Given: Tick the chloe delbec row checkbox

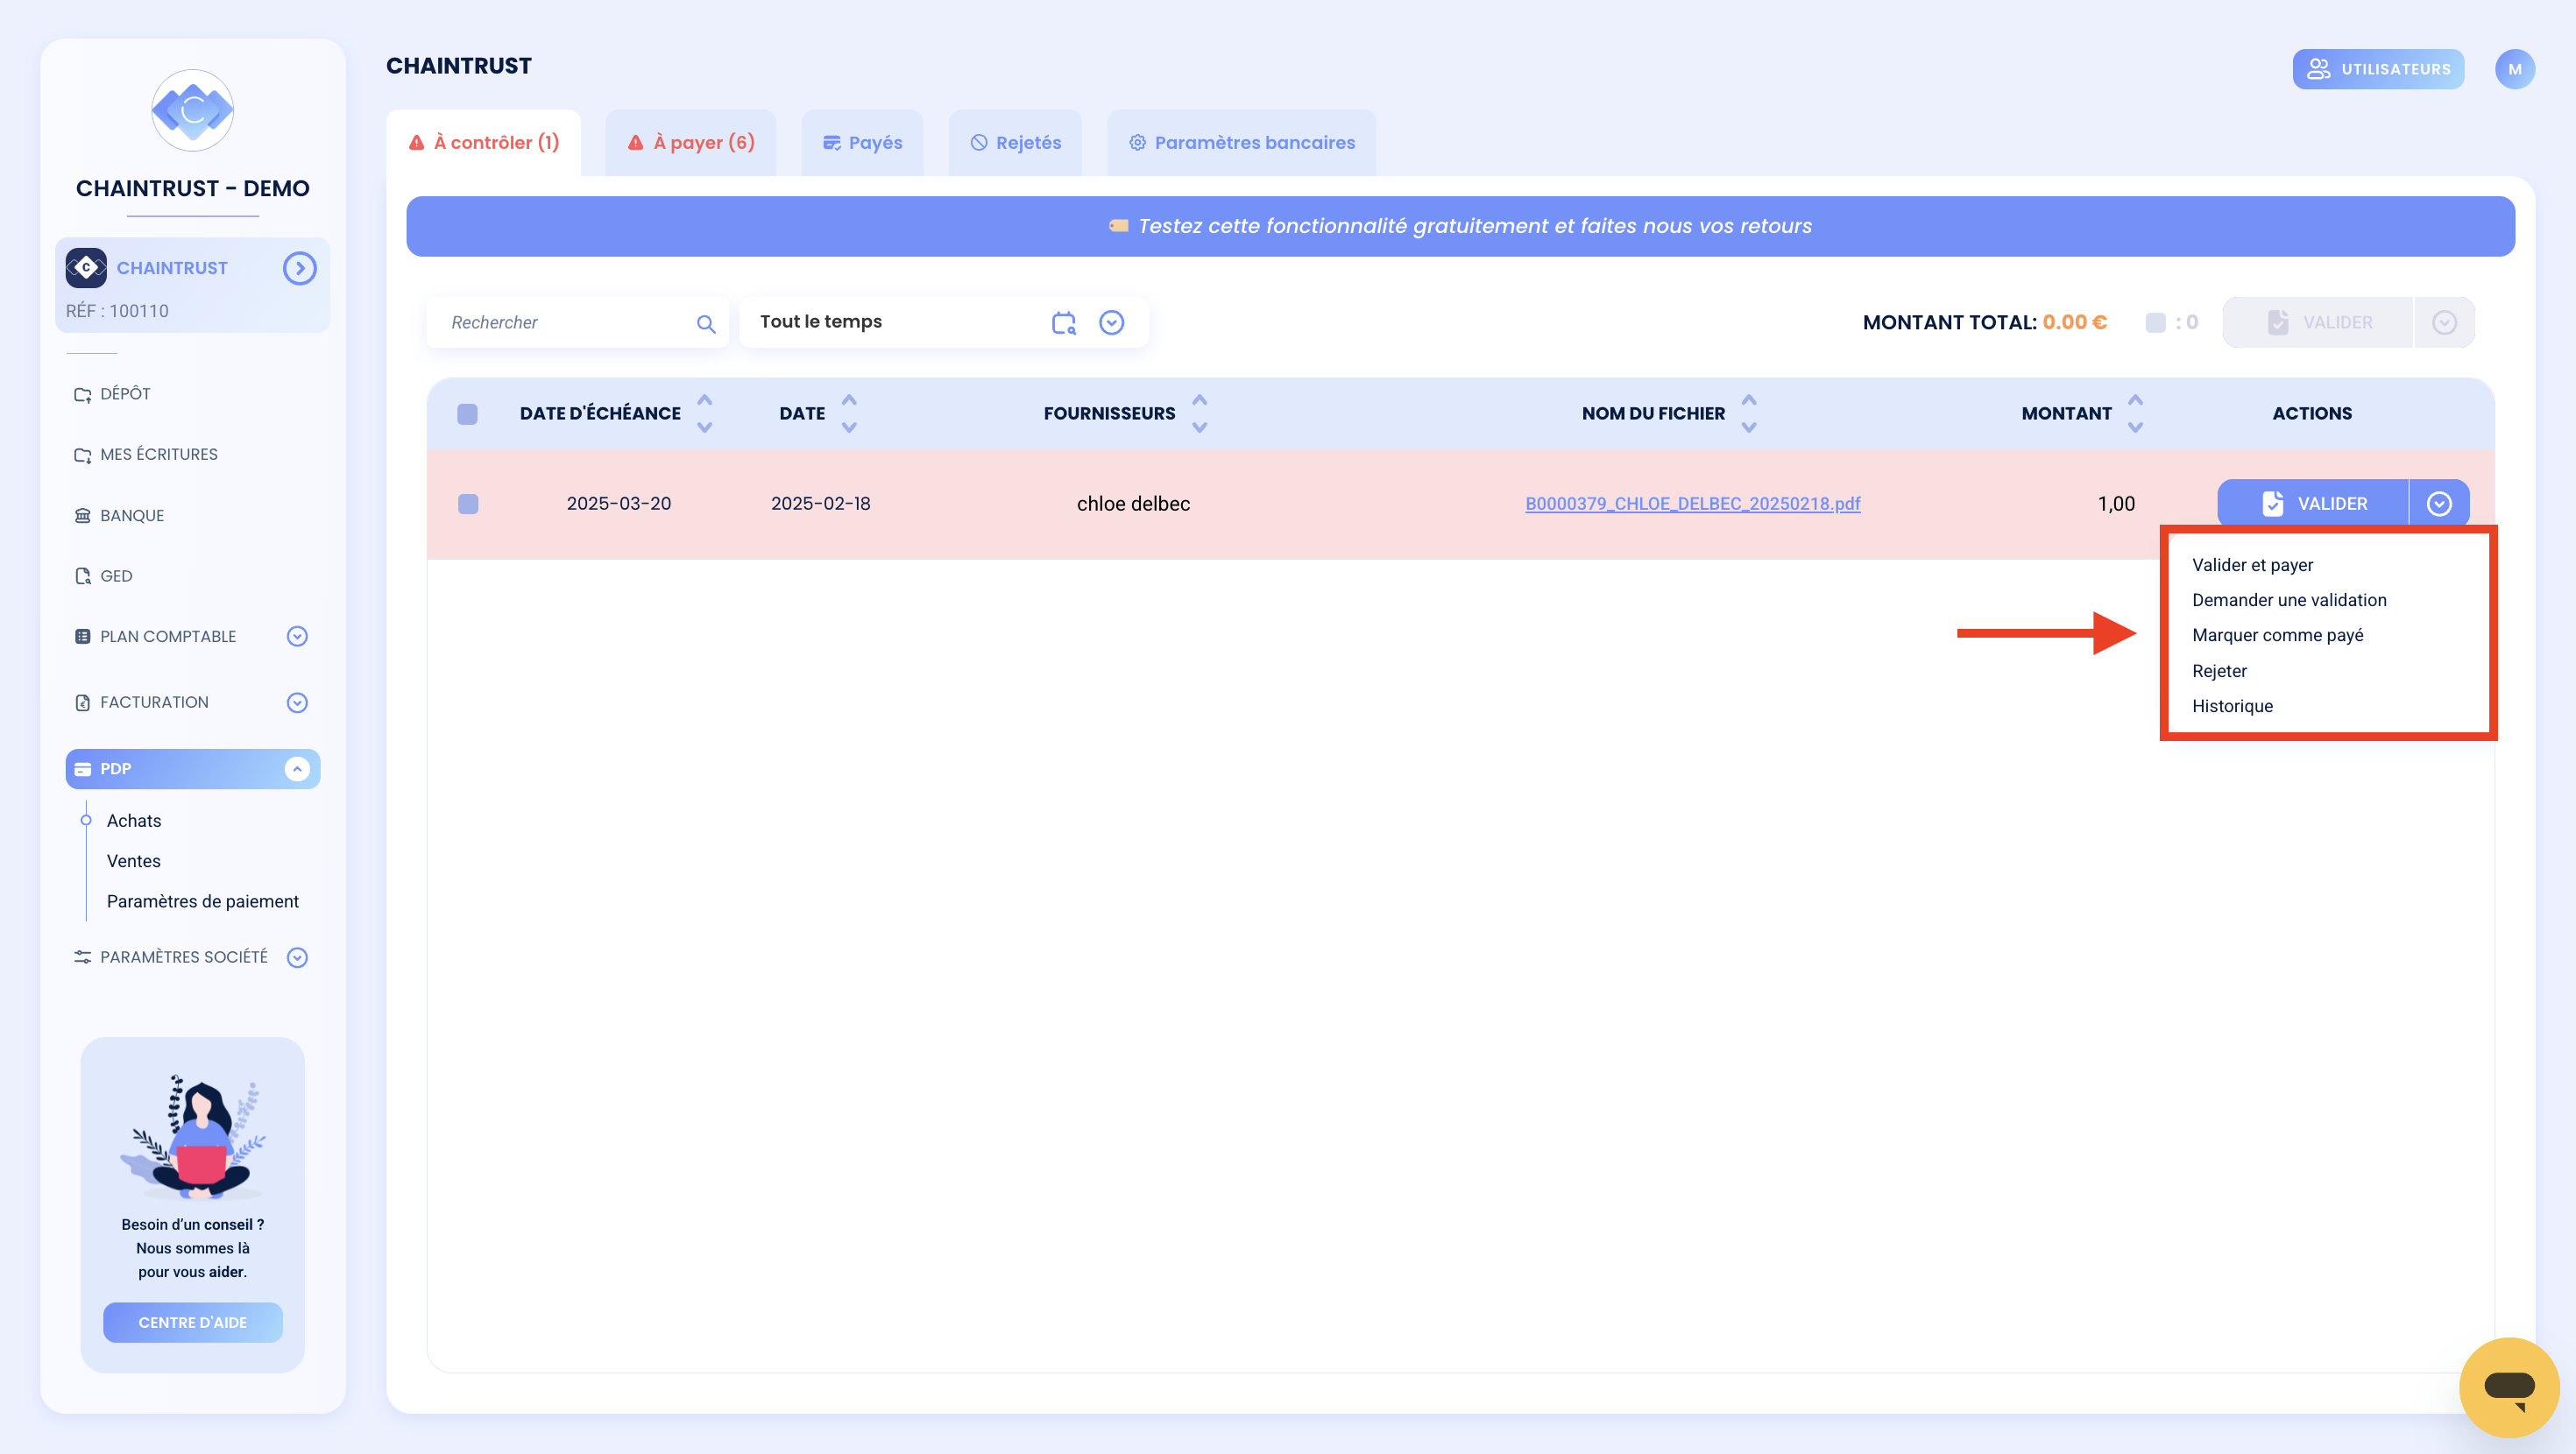Looking at the screenshot, I should [467, 504].
